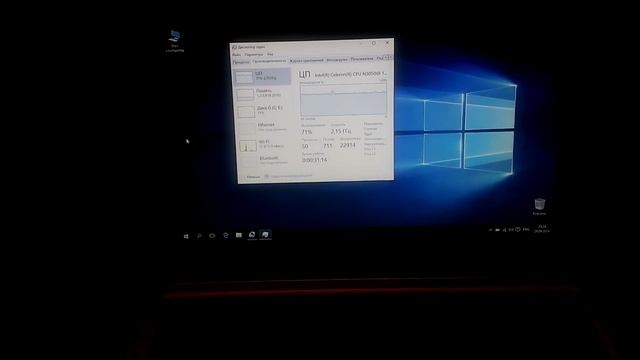Open the This PC desktop icon
Image resolution: width=640 pixels, height=360 pixels.
tap(175, 41)
